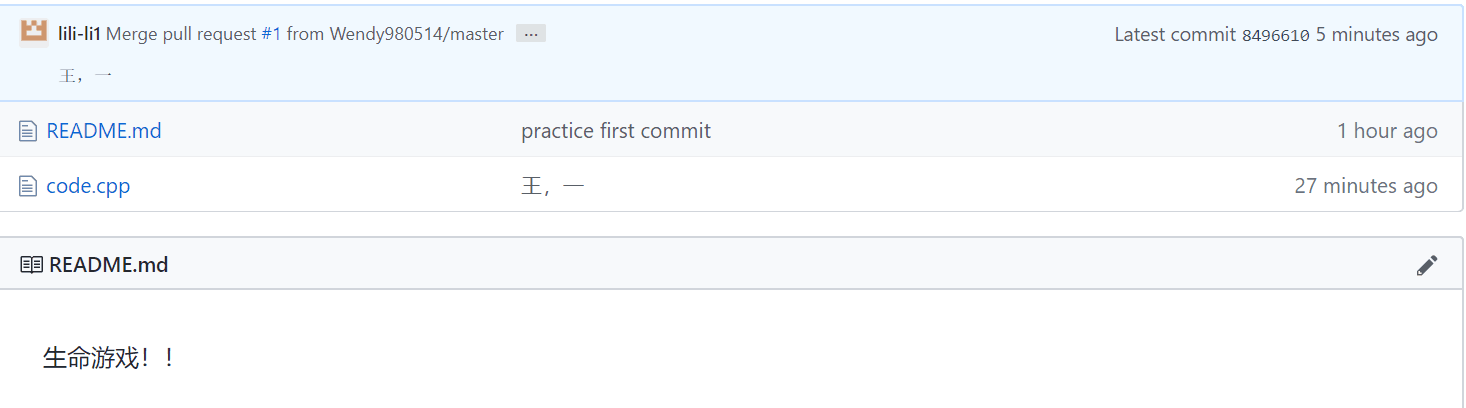This screenshot has width=1466, height=408.
Task: Click the "1 hour ago" timestamp
Action: [1387, 131]
